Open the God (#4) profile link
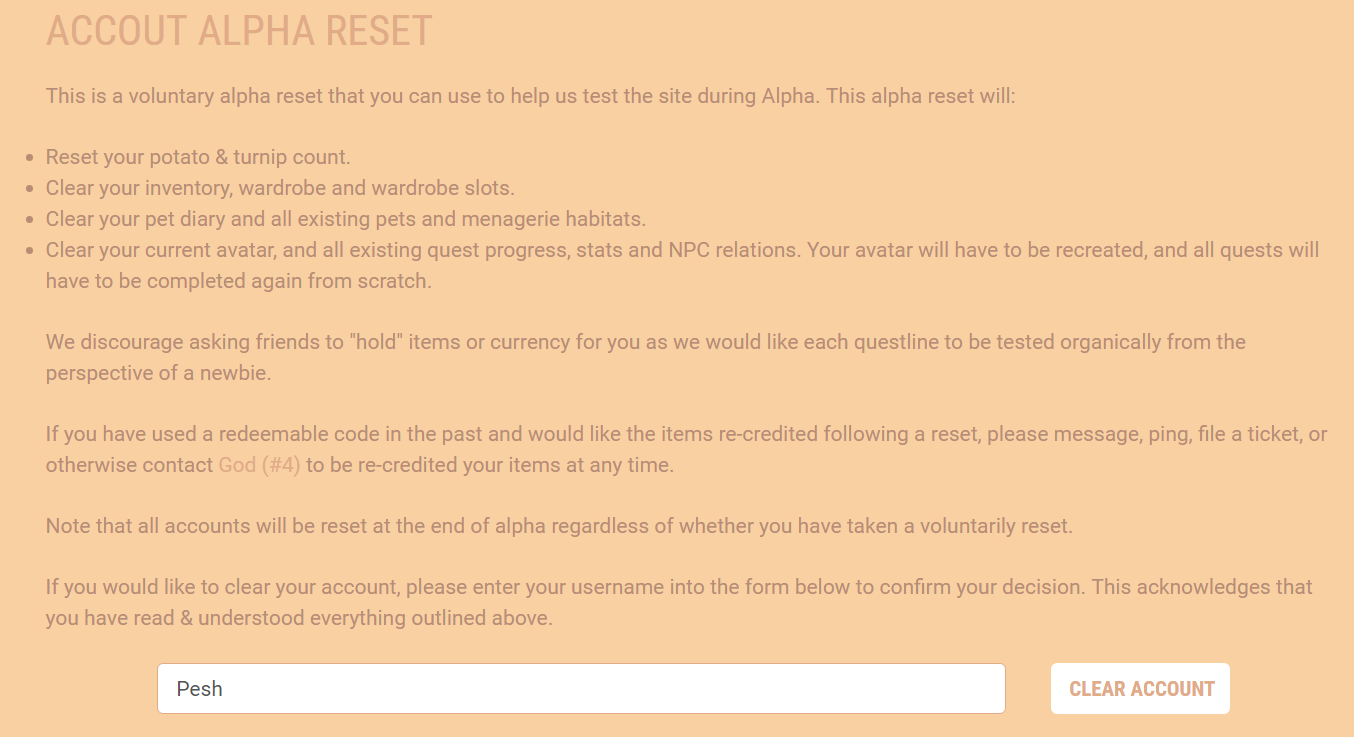 (x=259, y=465)
